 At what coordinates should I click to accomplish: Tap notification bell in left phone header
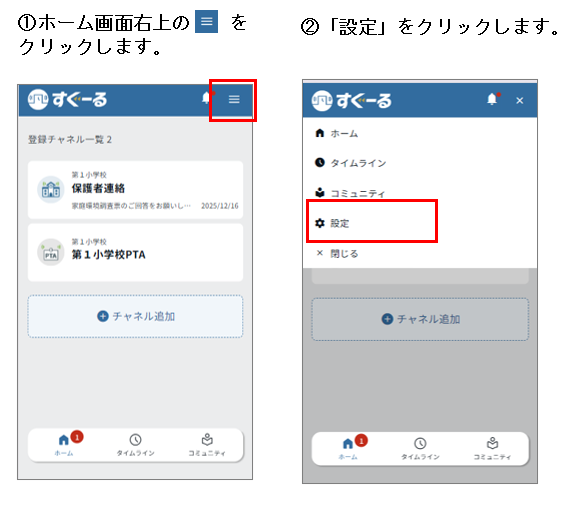pyautogui.click(x=206, y=98)
